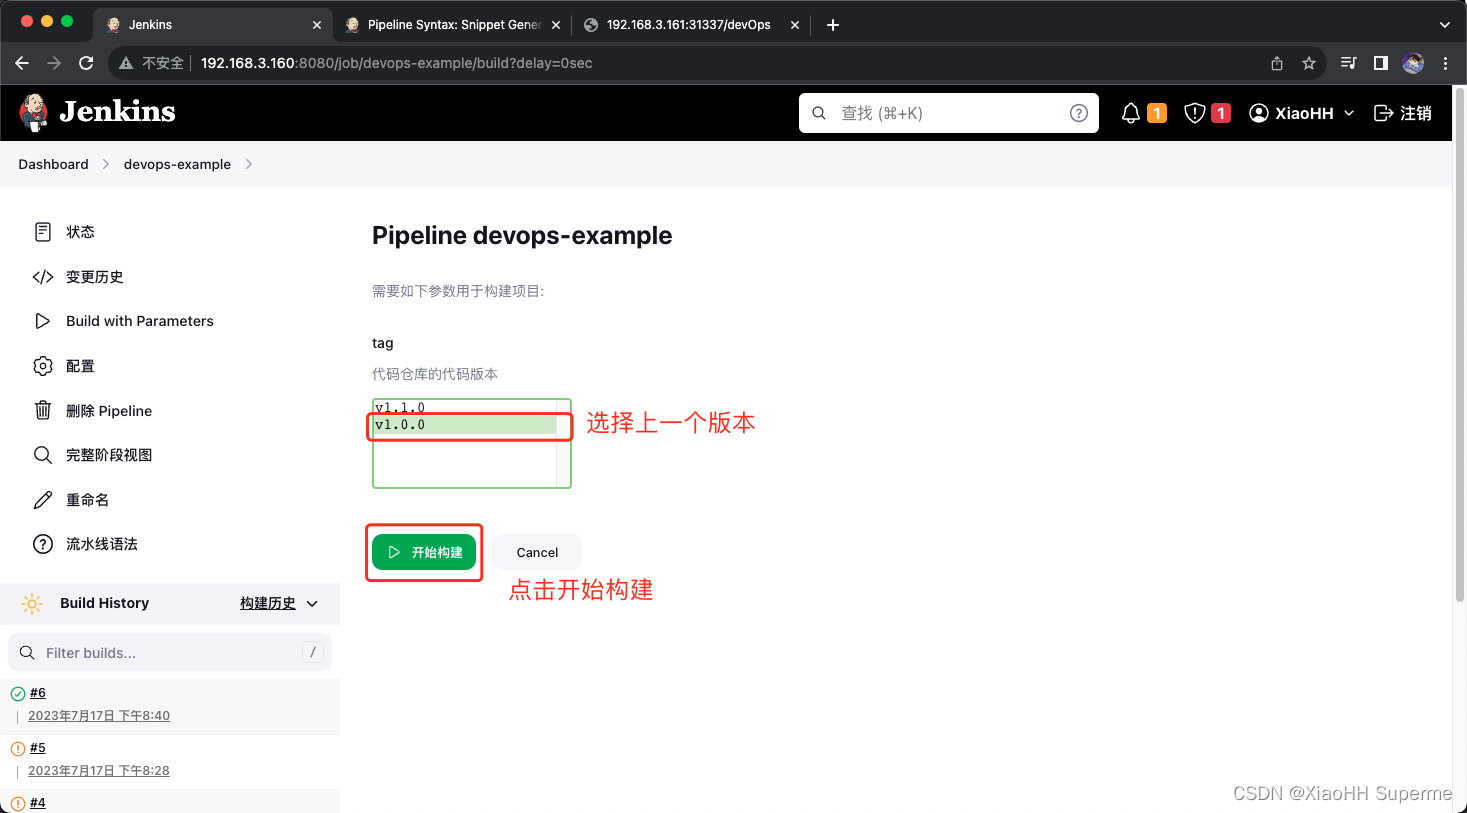Expand the Build History chevron
The image size is (1467, 813).
[312, 603]
